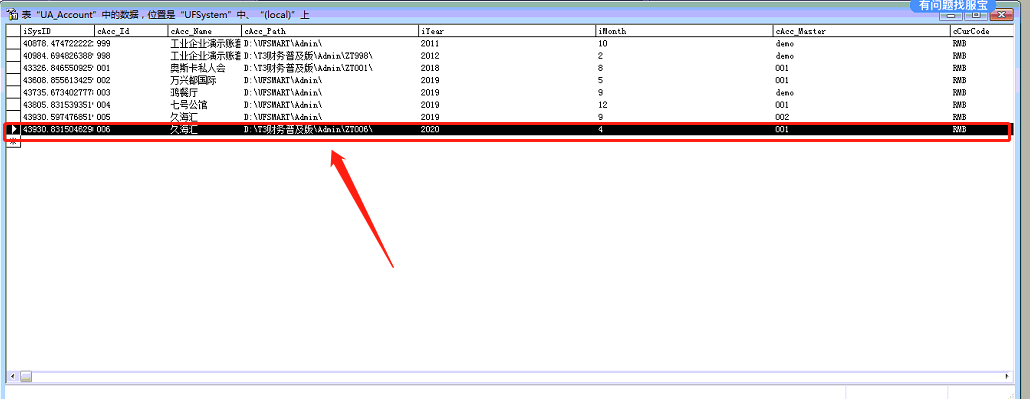Click the left arrow of the horizontal scrollbar
The width and height of the screenshot is (1030, 399).
(11, 377)
